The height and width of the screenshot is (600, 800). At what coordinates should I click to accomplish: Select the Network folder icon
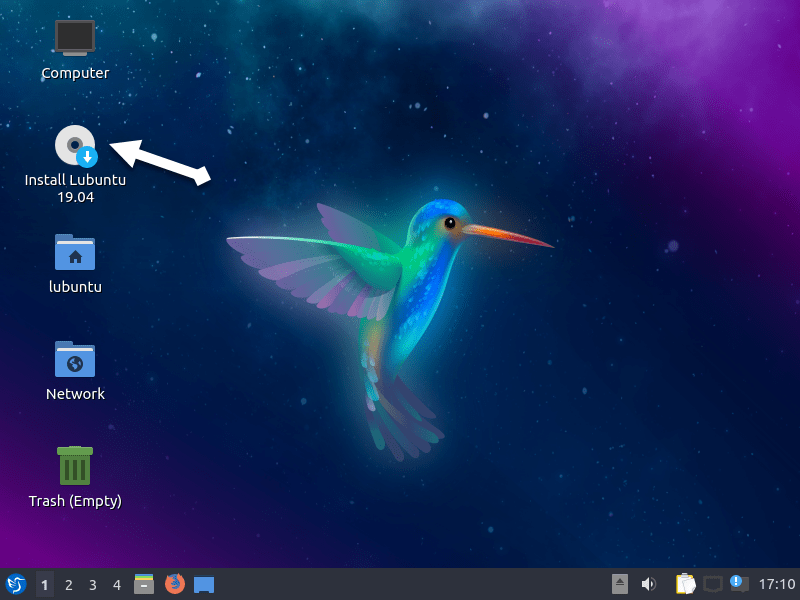[75, 360]
